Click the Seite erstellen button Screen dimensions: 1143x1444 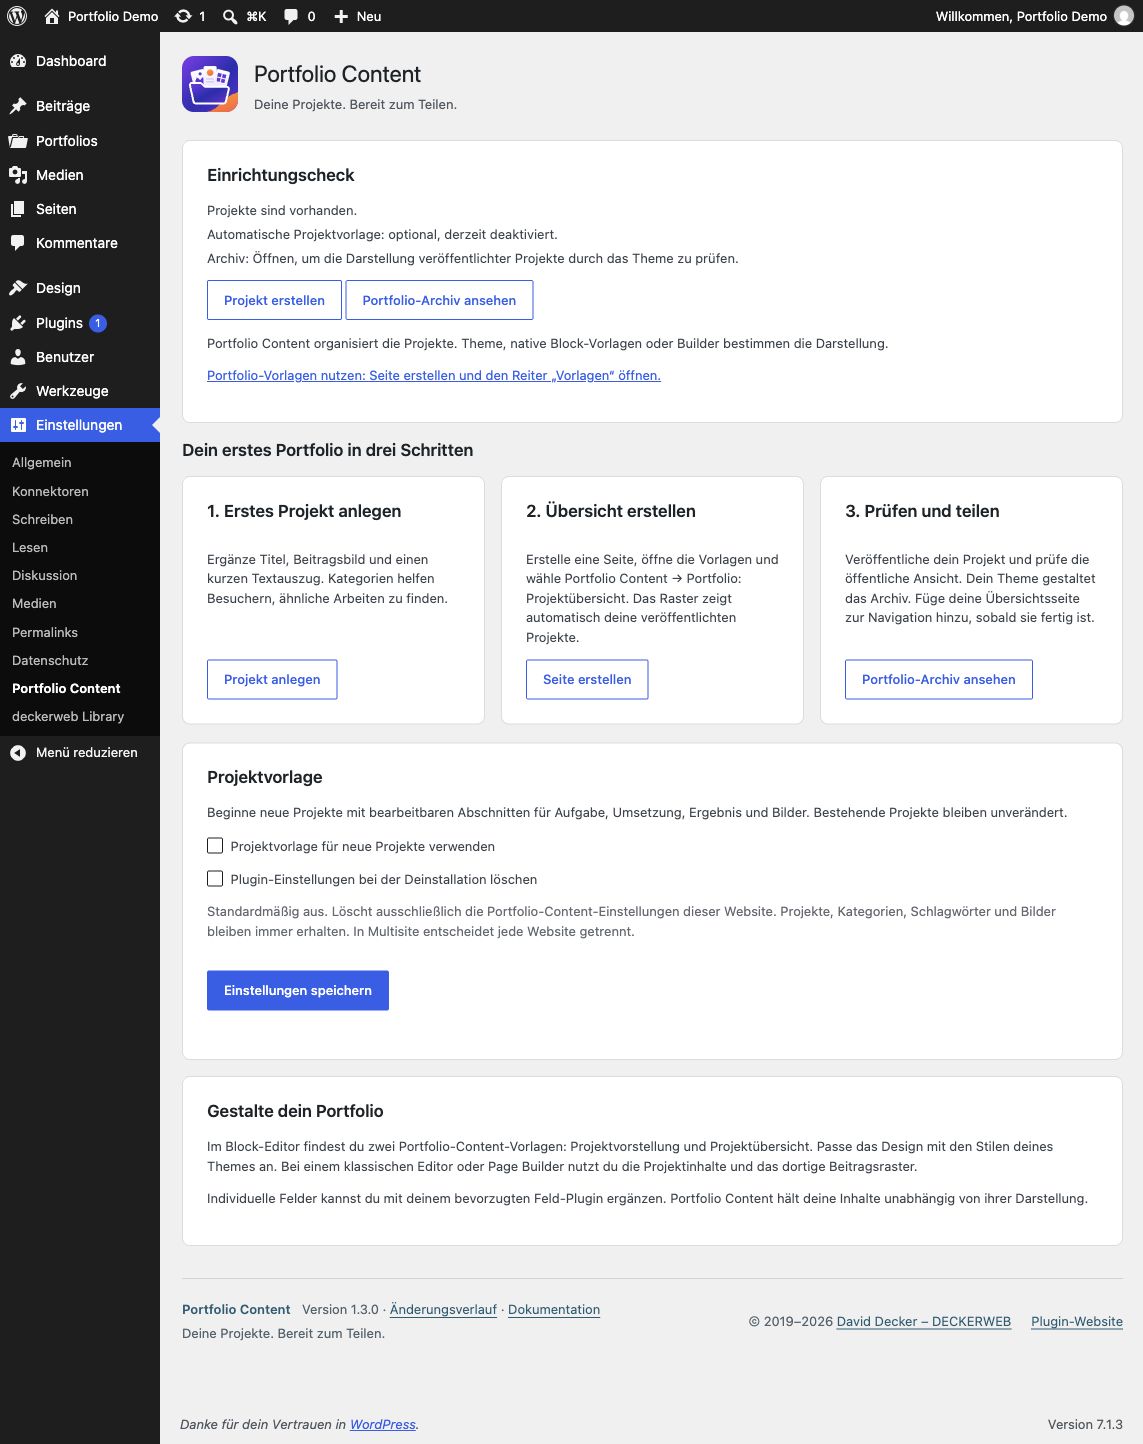point(587,679)
